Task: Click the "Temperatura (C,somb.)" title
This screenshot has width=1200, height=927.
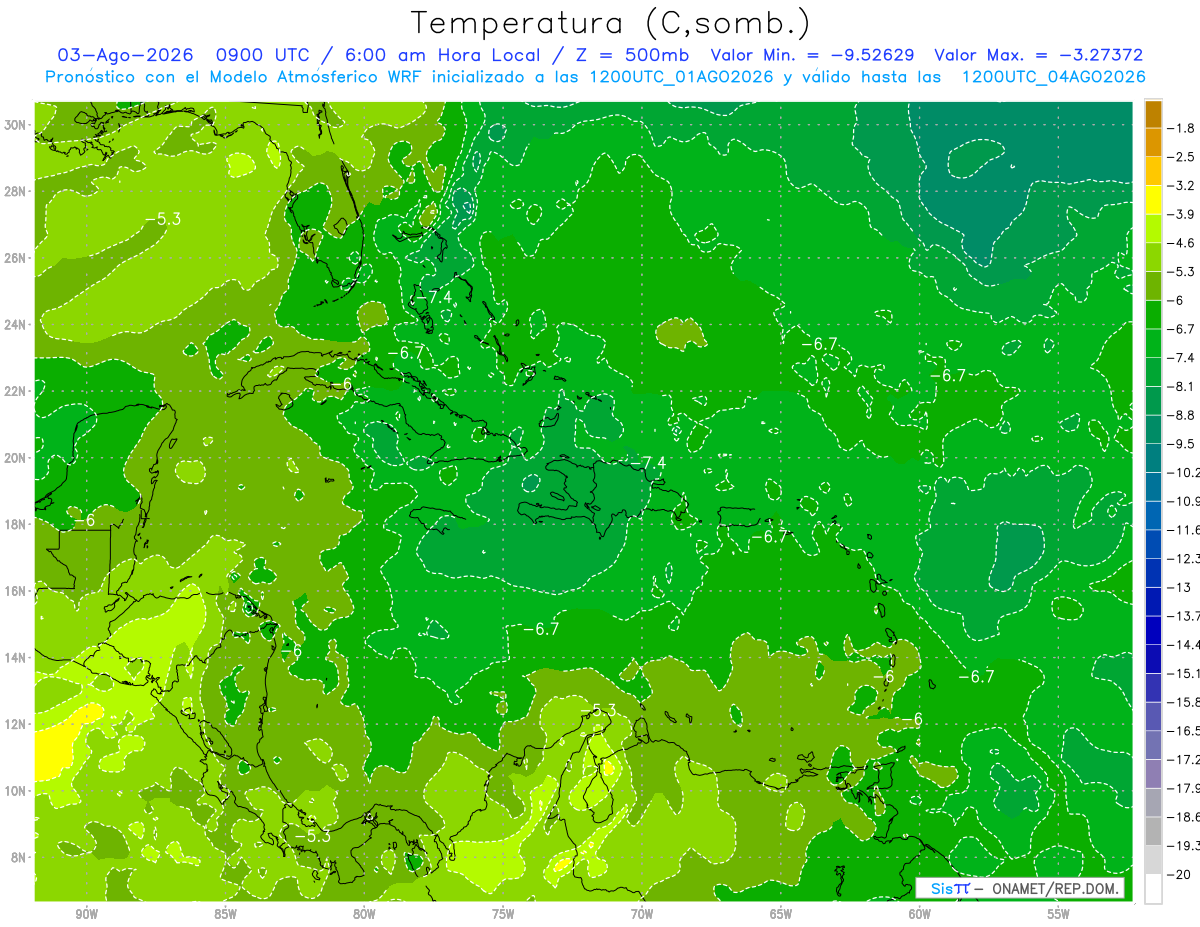Action: point(610,22)
